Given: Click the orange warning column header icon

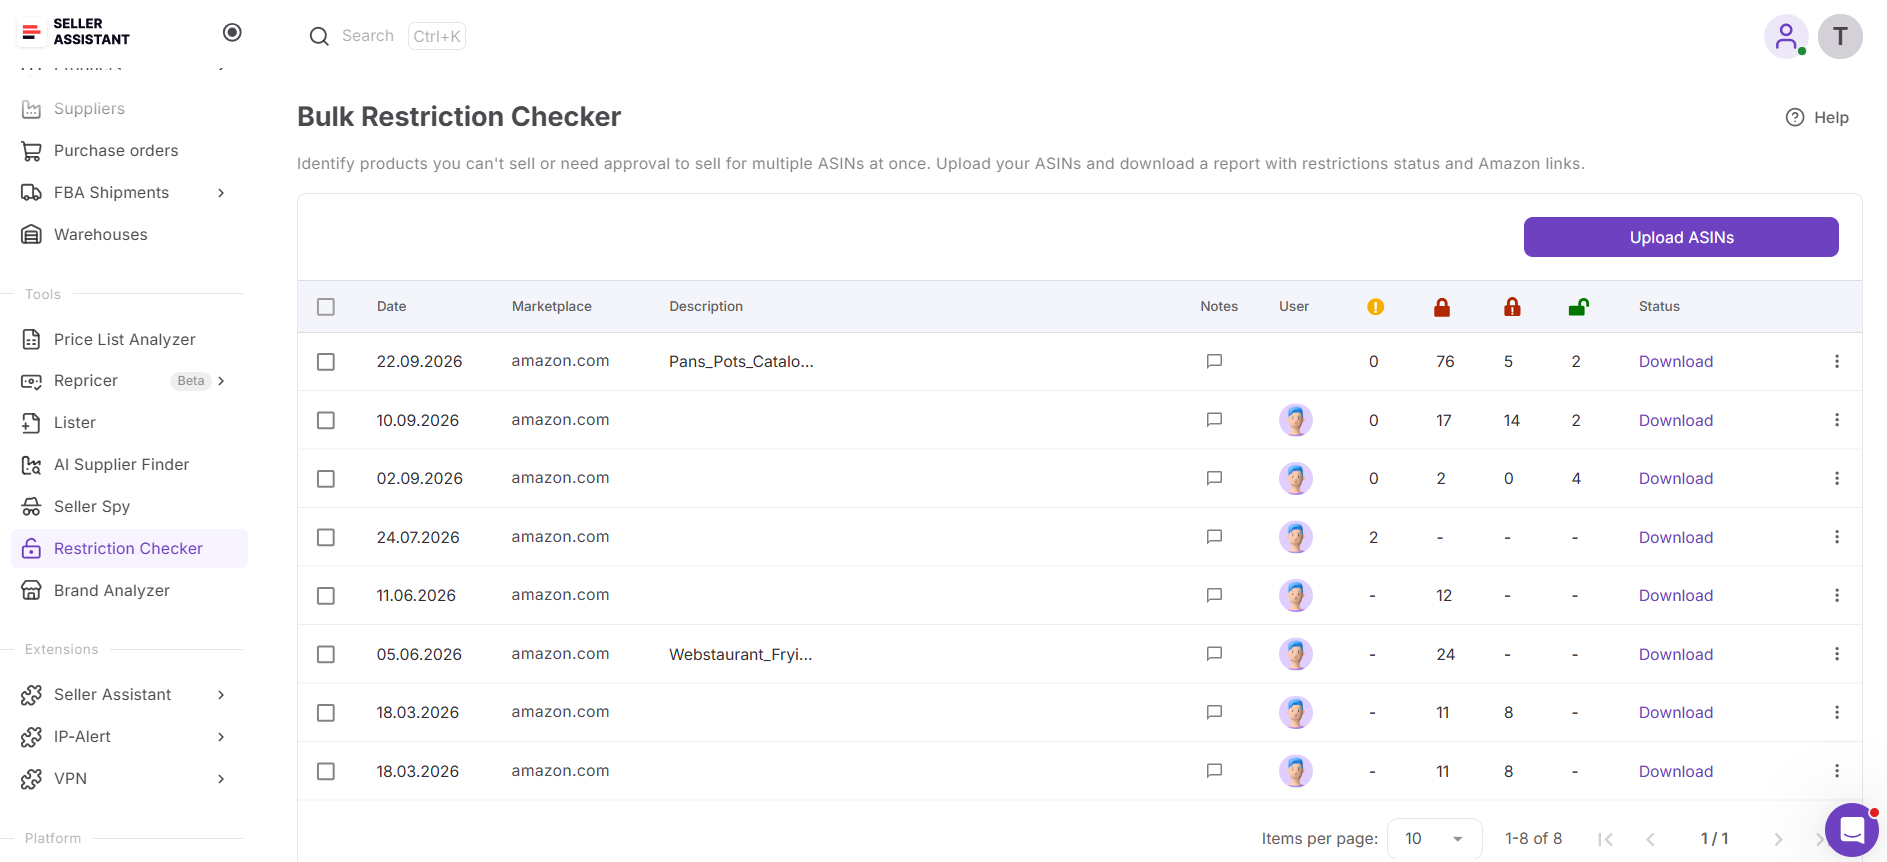Looking at the screenshot, I should coord(1376,307).
